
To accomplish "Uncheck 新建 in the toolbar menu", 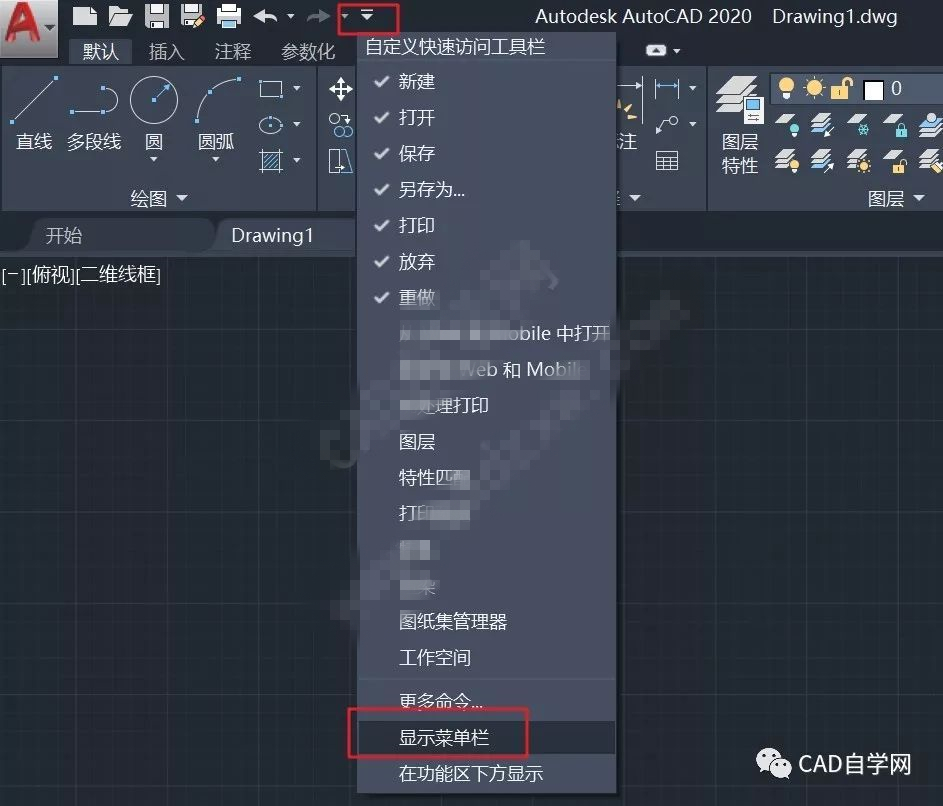I will pyautogui.click(x=486, y=81).
